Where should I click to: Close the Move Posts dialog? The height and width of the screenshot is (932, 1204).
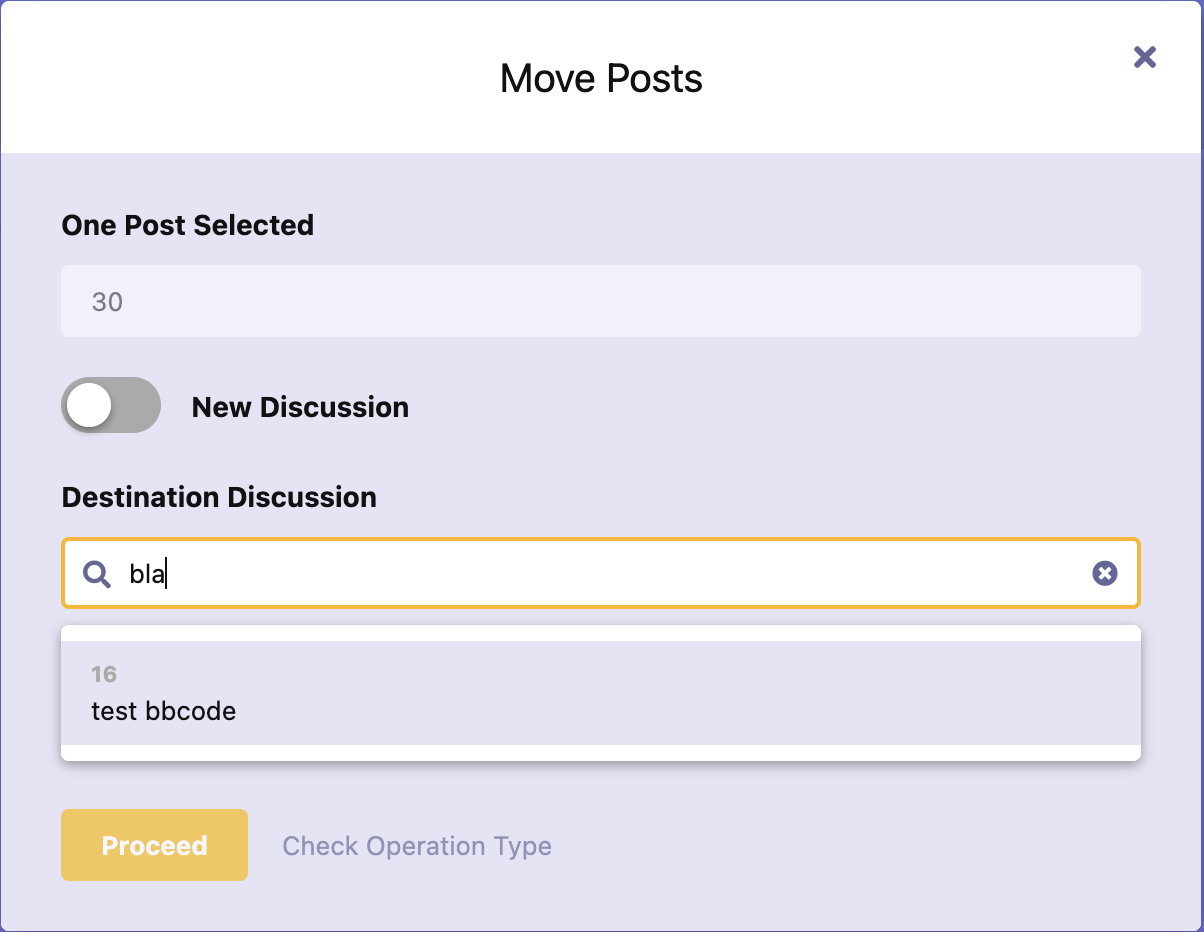(x=1145, y=57)
